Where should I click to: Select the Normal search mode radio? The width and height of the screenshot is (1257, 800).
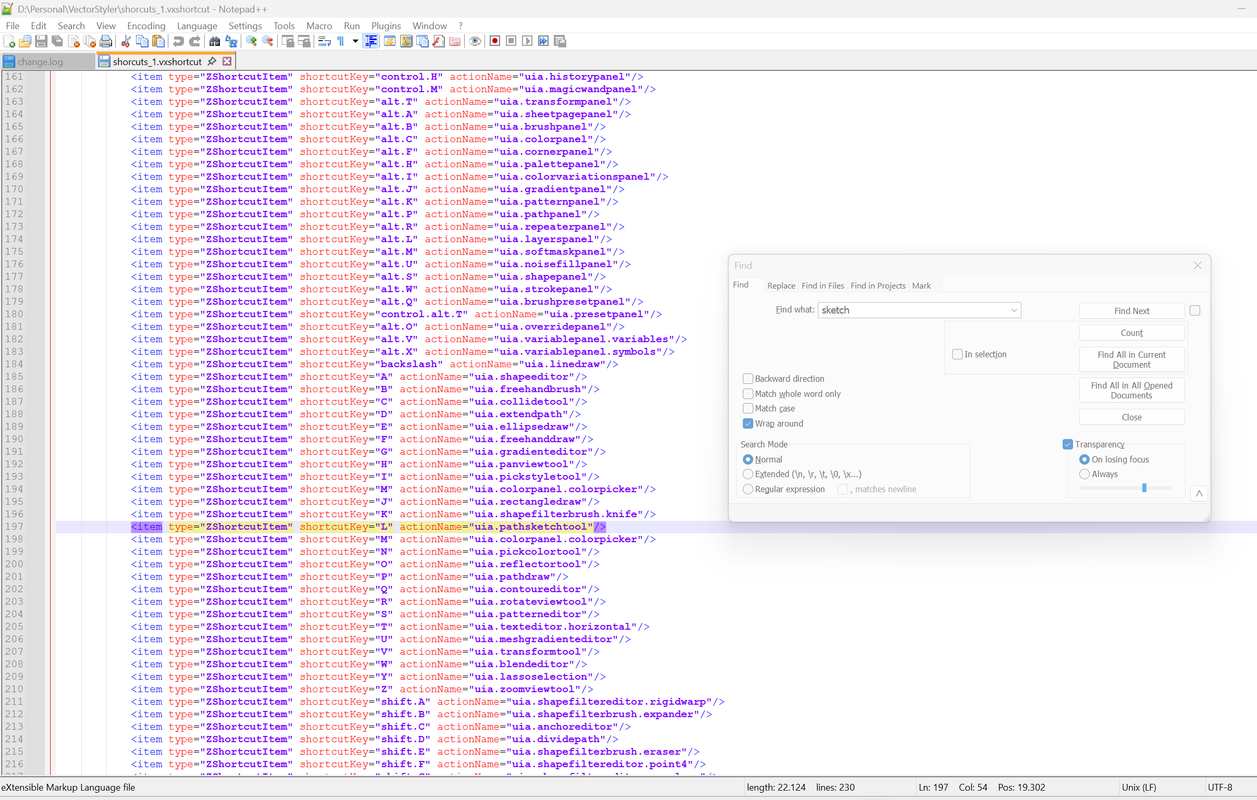click(748, 459)
